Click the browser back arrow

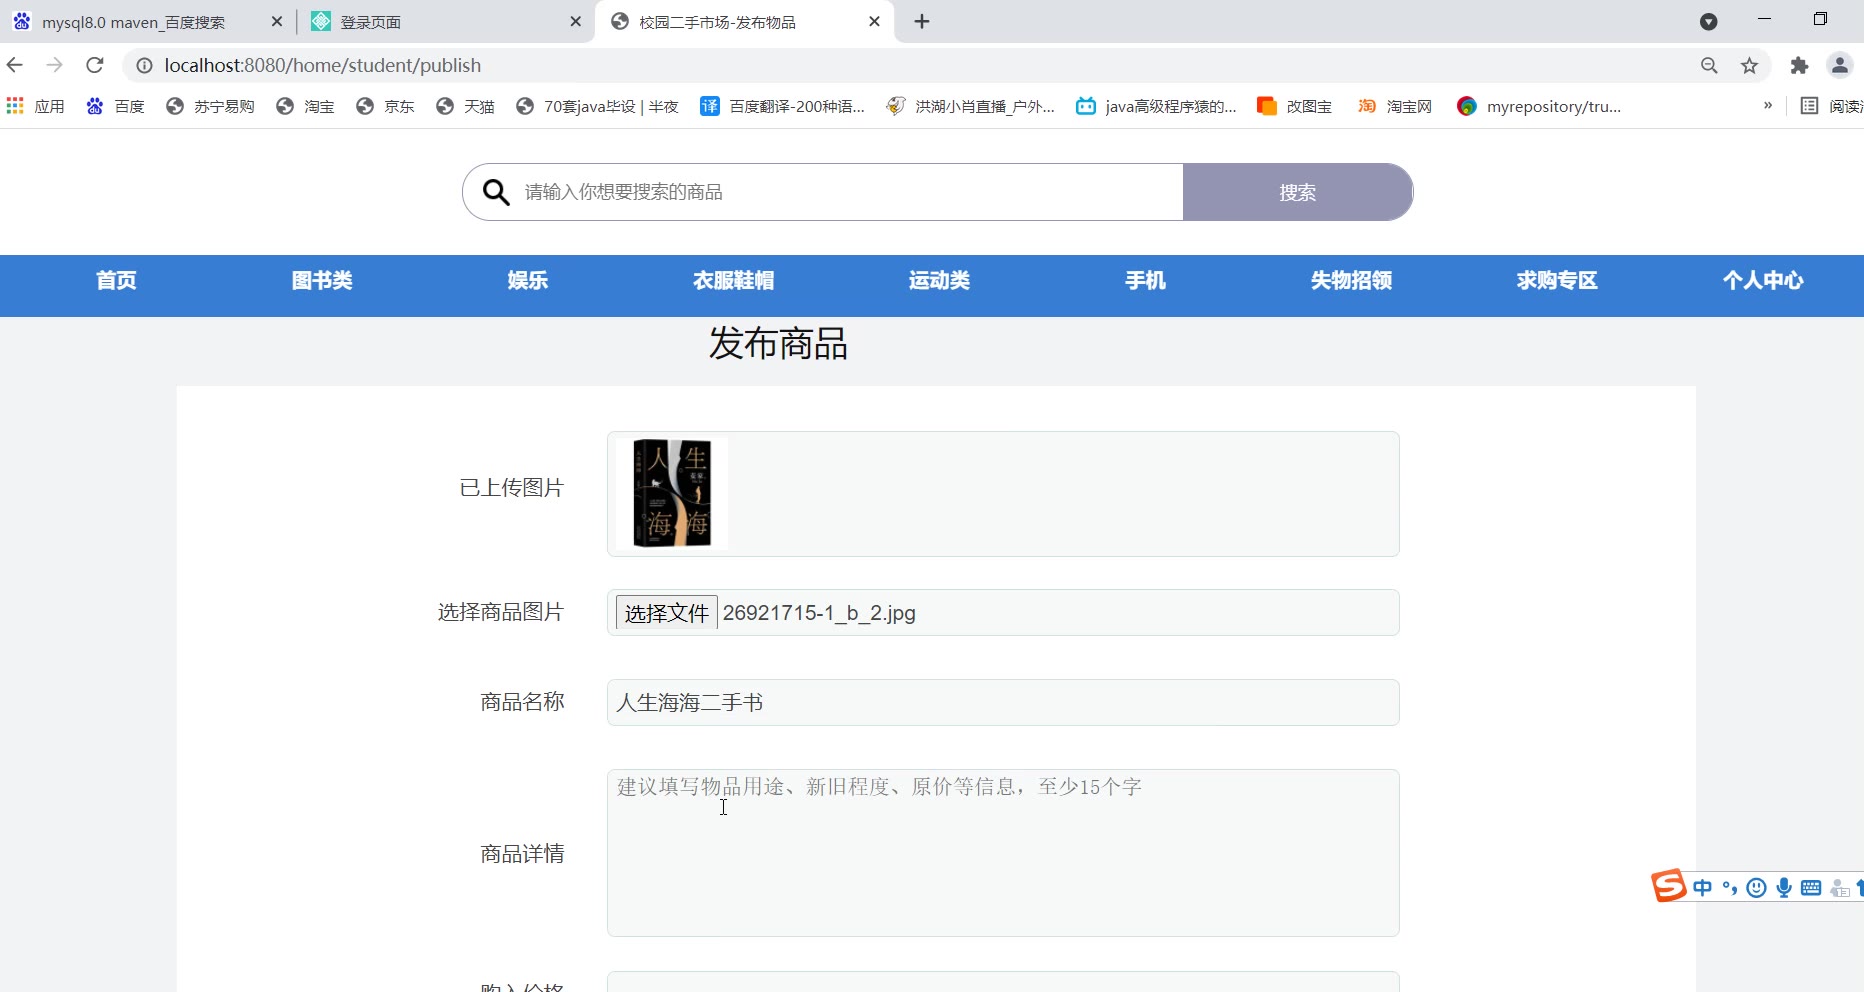[15, 65]
